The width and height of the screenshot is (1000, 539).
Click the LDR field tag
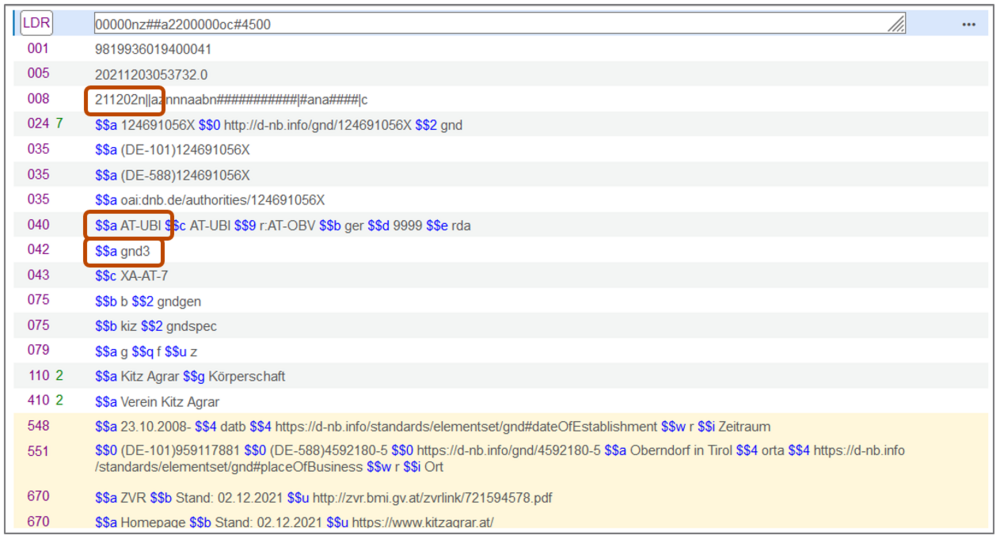click(36, 24)
